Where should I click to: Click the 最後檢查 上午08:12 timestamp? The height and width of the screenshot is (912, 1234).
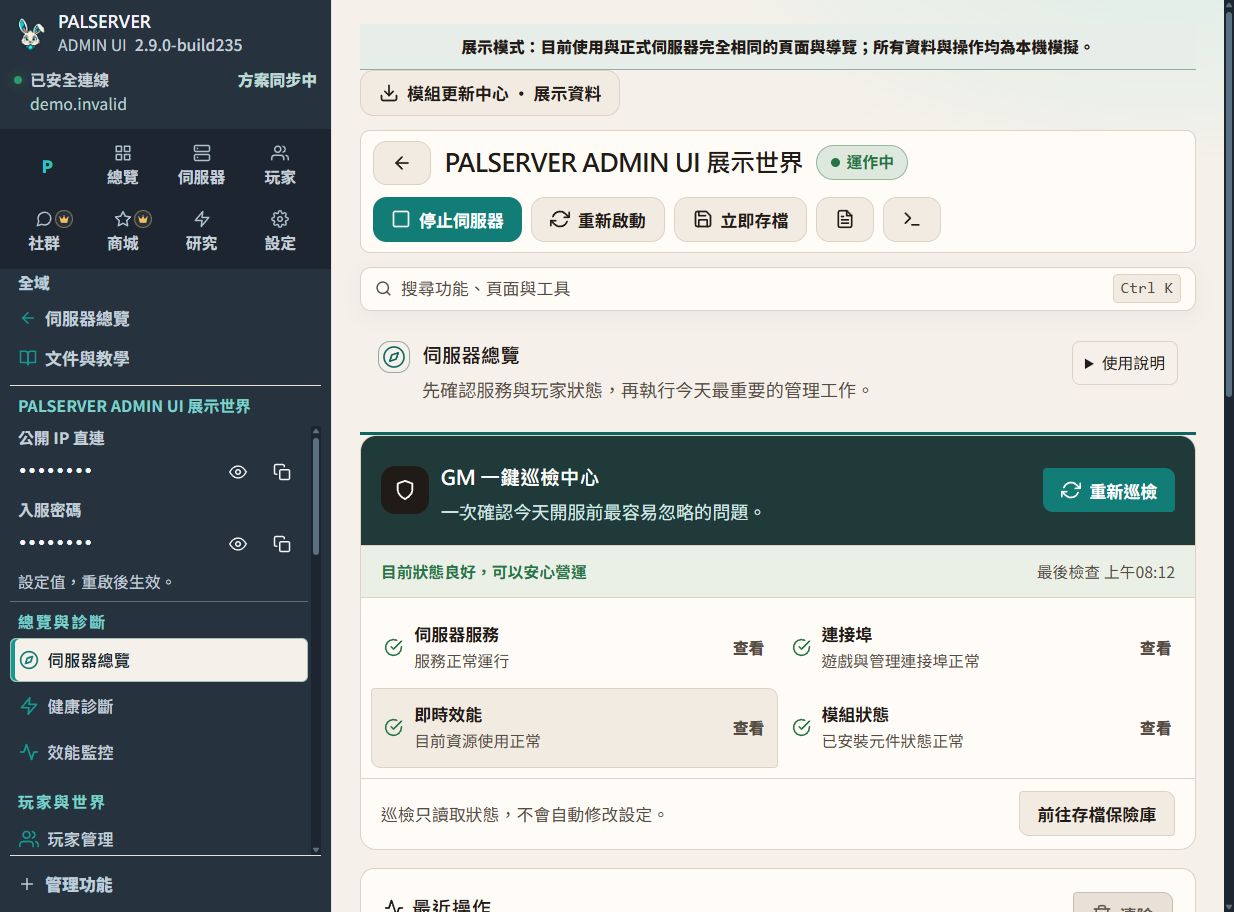pos(1106,573)
